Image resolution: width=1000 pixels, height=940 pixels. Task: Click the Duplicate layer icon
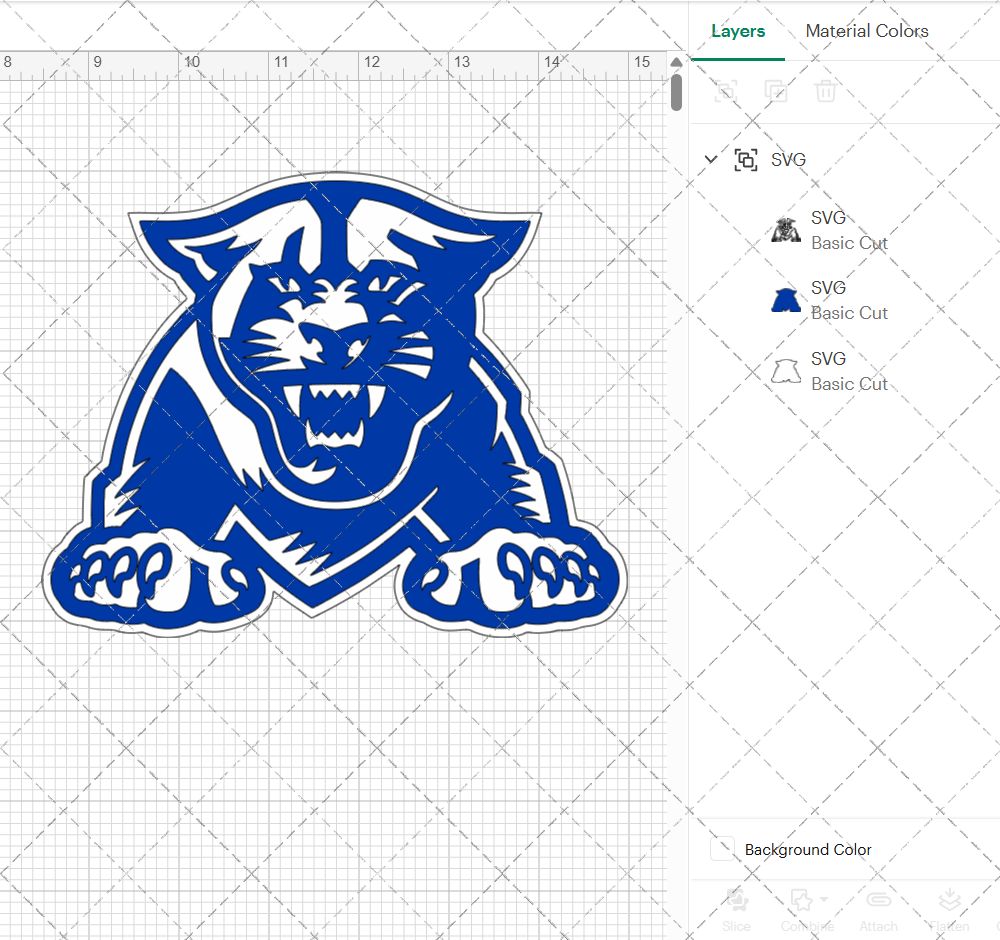click(776, 91)
